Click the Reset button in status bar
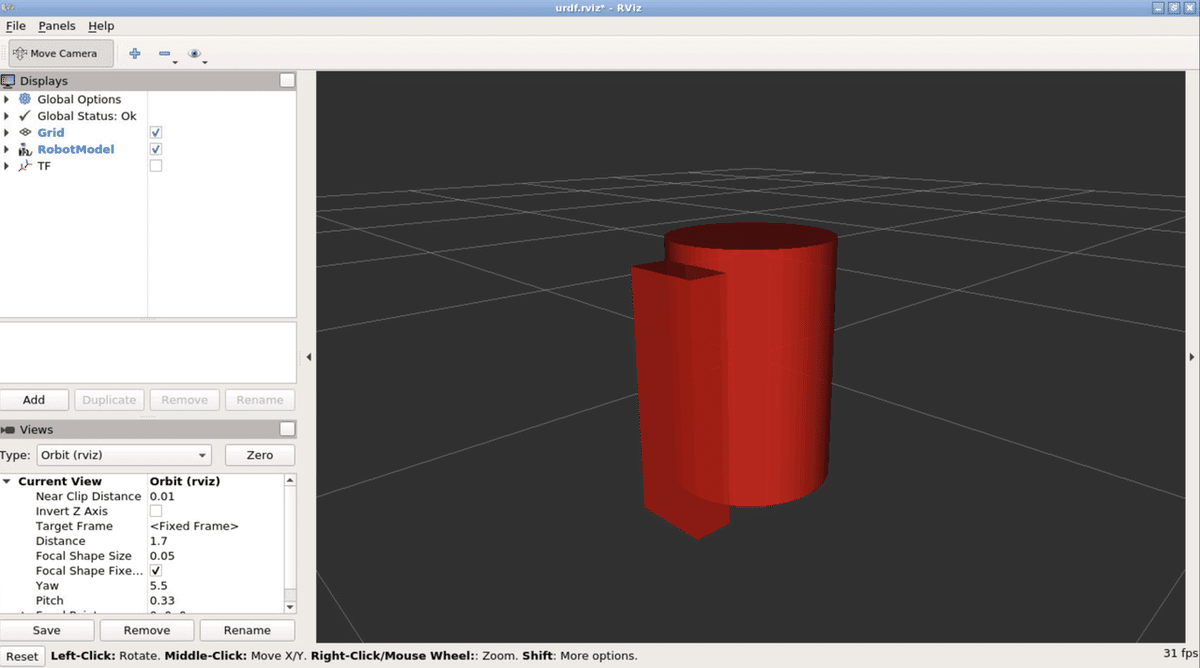Viewport: 1200px width, 668px height. coord(22,657)
